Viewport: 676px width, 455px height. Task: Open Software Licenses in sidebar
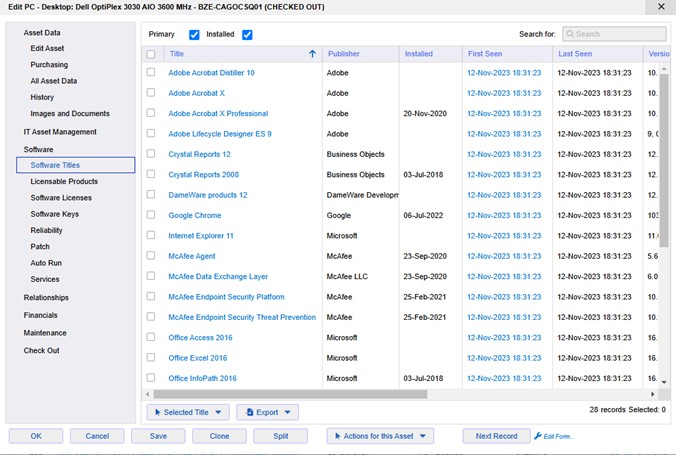coord(61,198)
